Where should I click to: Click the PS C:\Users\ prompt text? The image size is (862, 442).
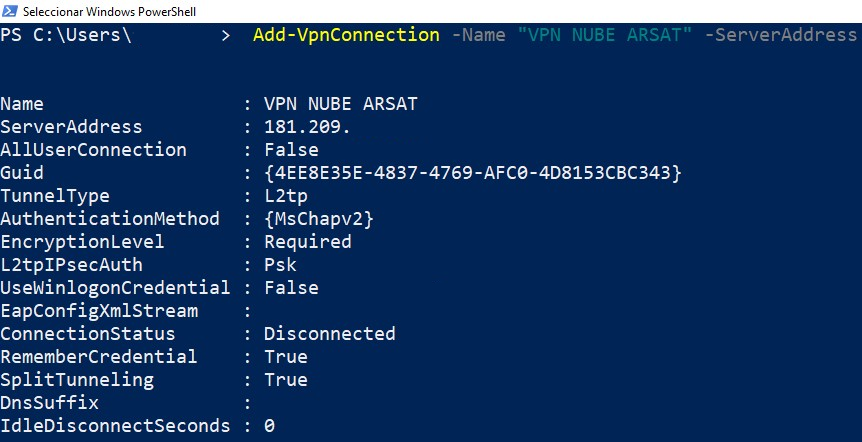(66, 35)
